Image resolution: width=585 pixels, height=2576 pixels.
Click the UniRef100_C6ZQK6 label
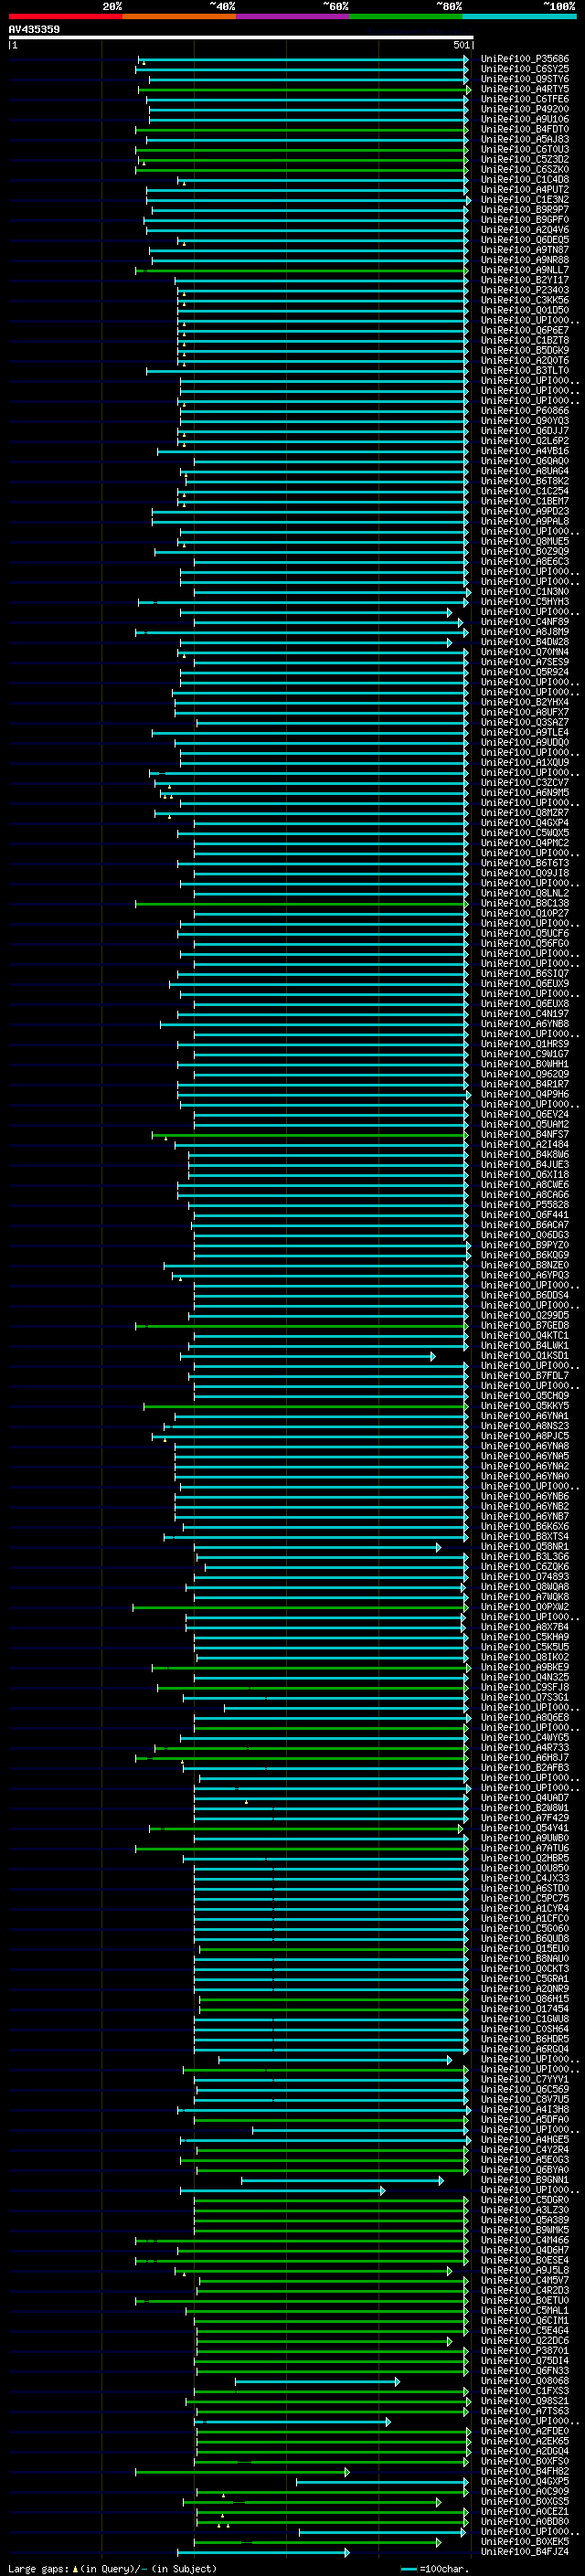click(x=525, y=1567)
